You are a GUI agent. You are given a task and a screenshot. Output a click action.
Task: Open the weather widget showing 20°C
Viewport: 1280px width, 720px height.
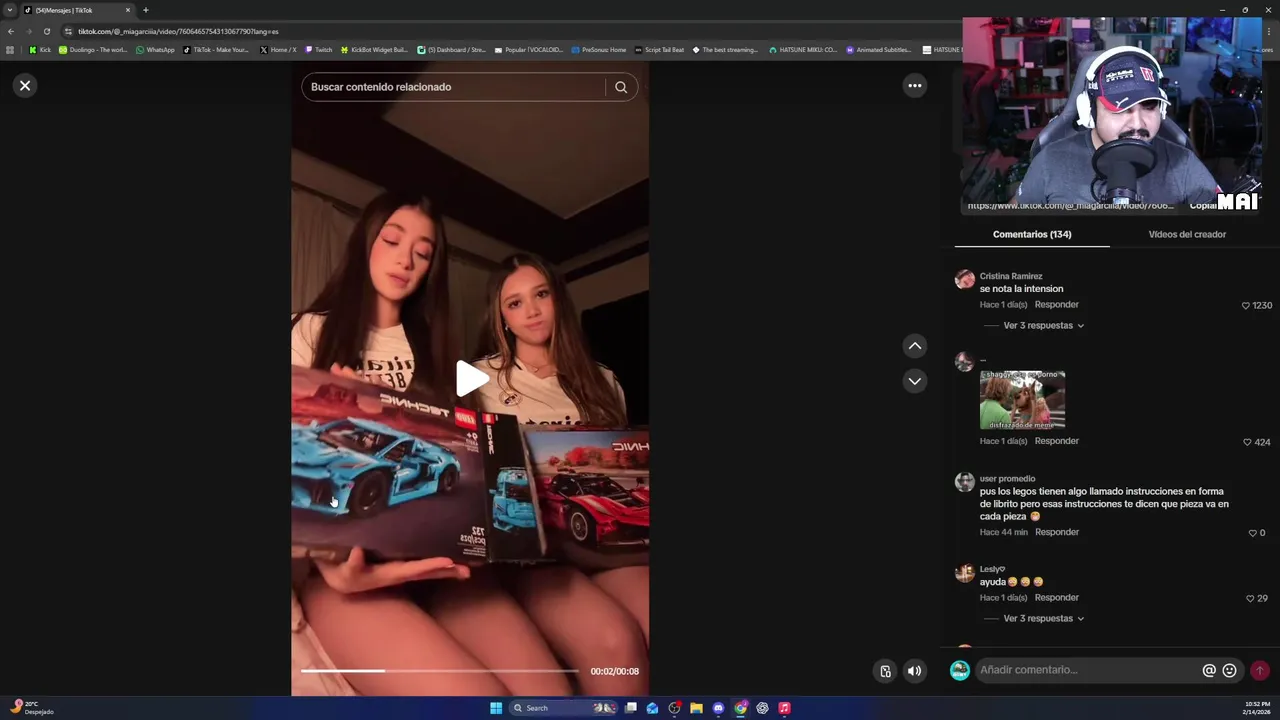tap(30, 708)
